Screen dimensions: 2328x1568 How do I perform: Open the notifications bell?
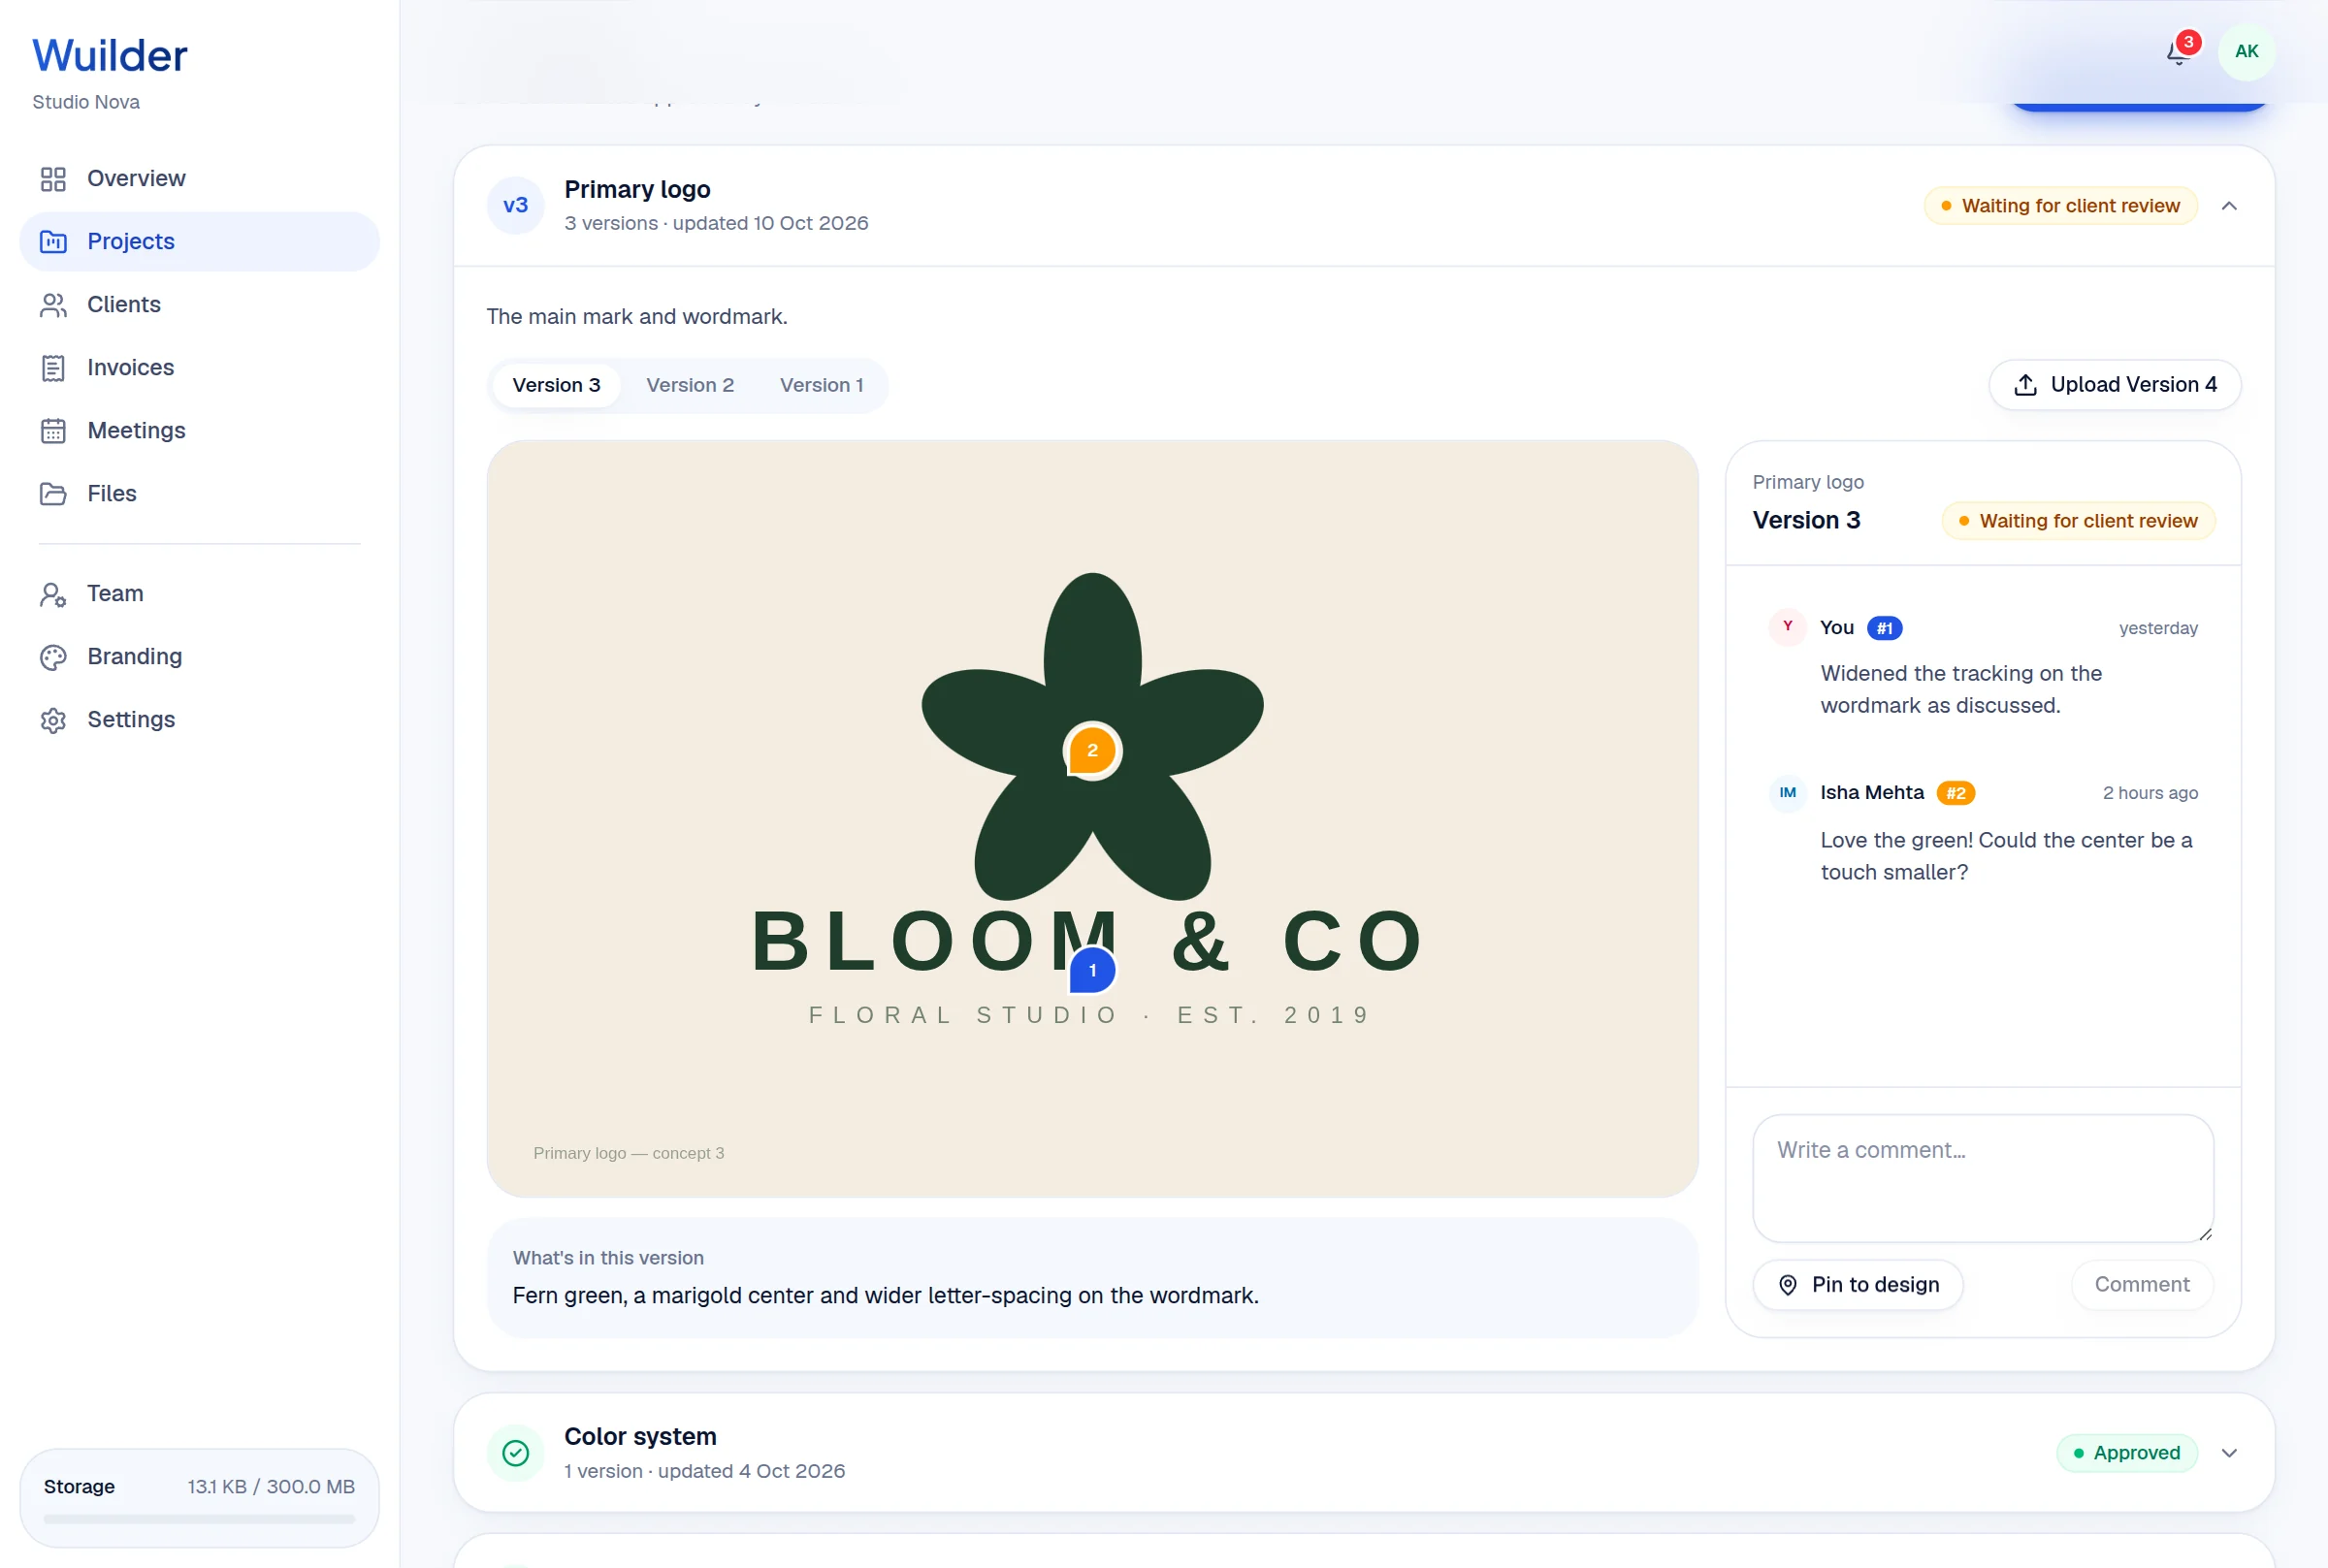(2179, 51)
